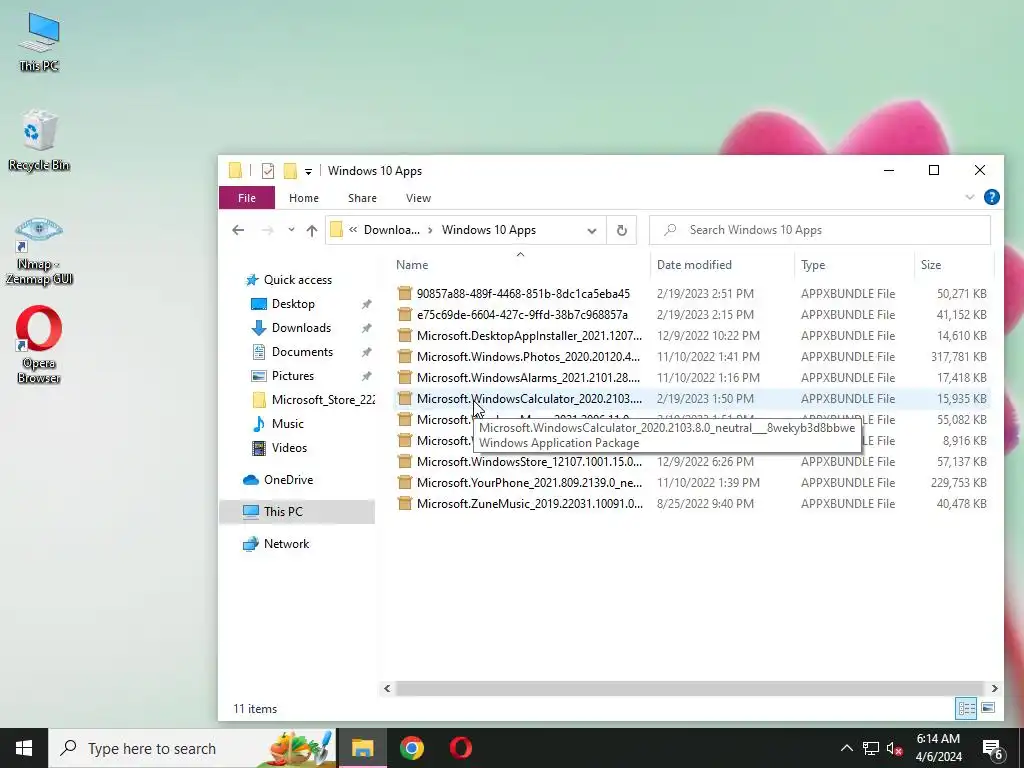Sort files by Date modified column

[694, 264]
